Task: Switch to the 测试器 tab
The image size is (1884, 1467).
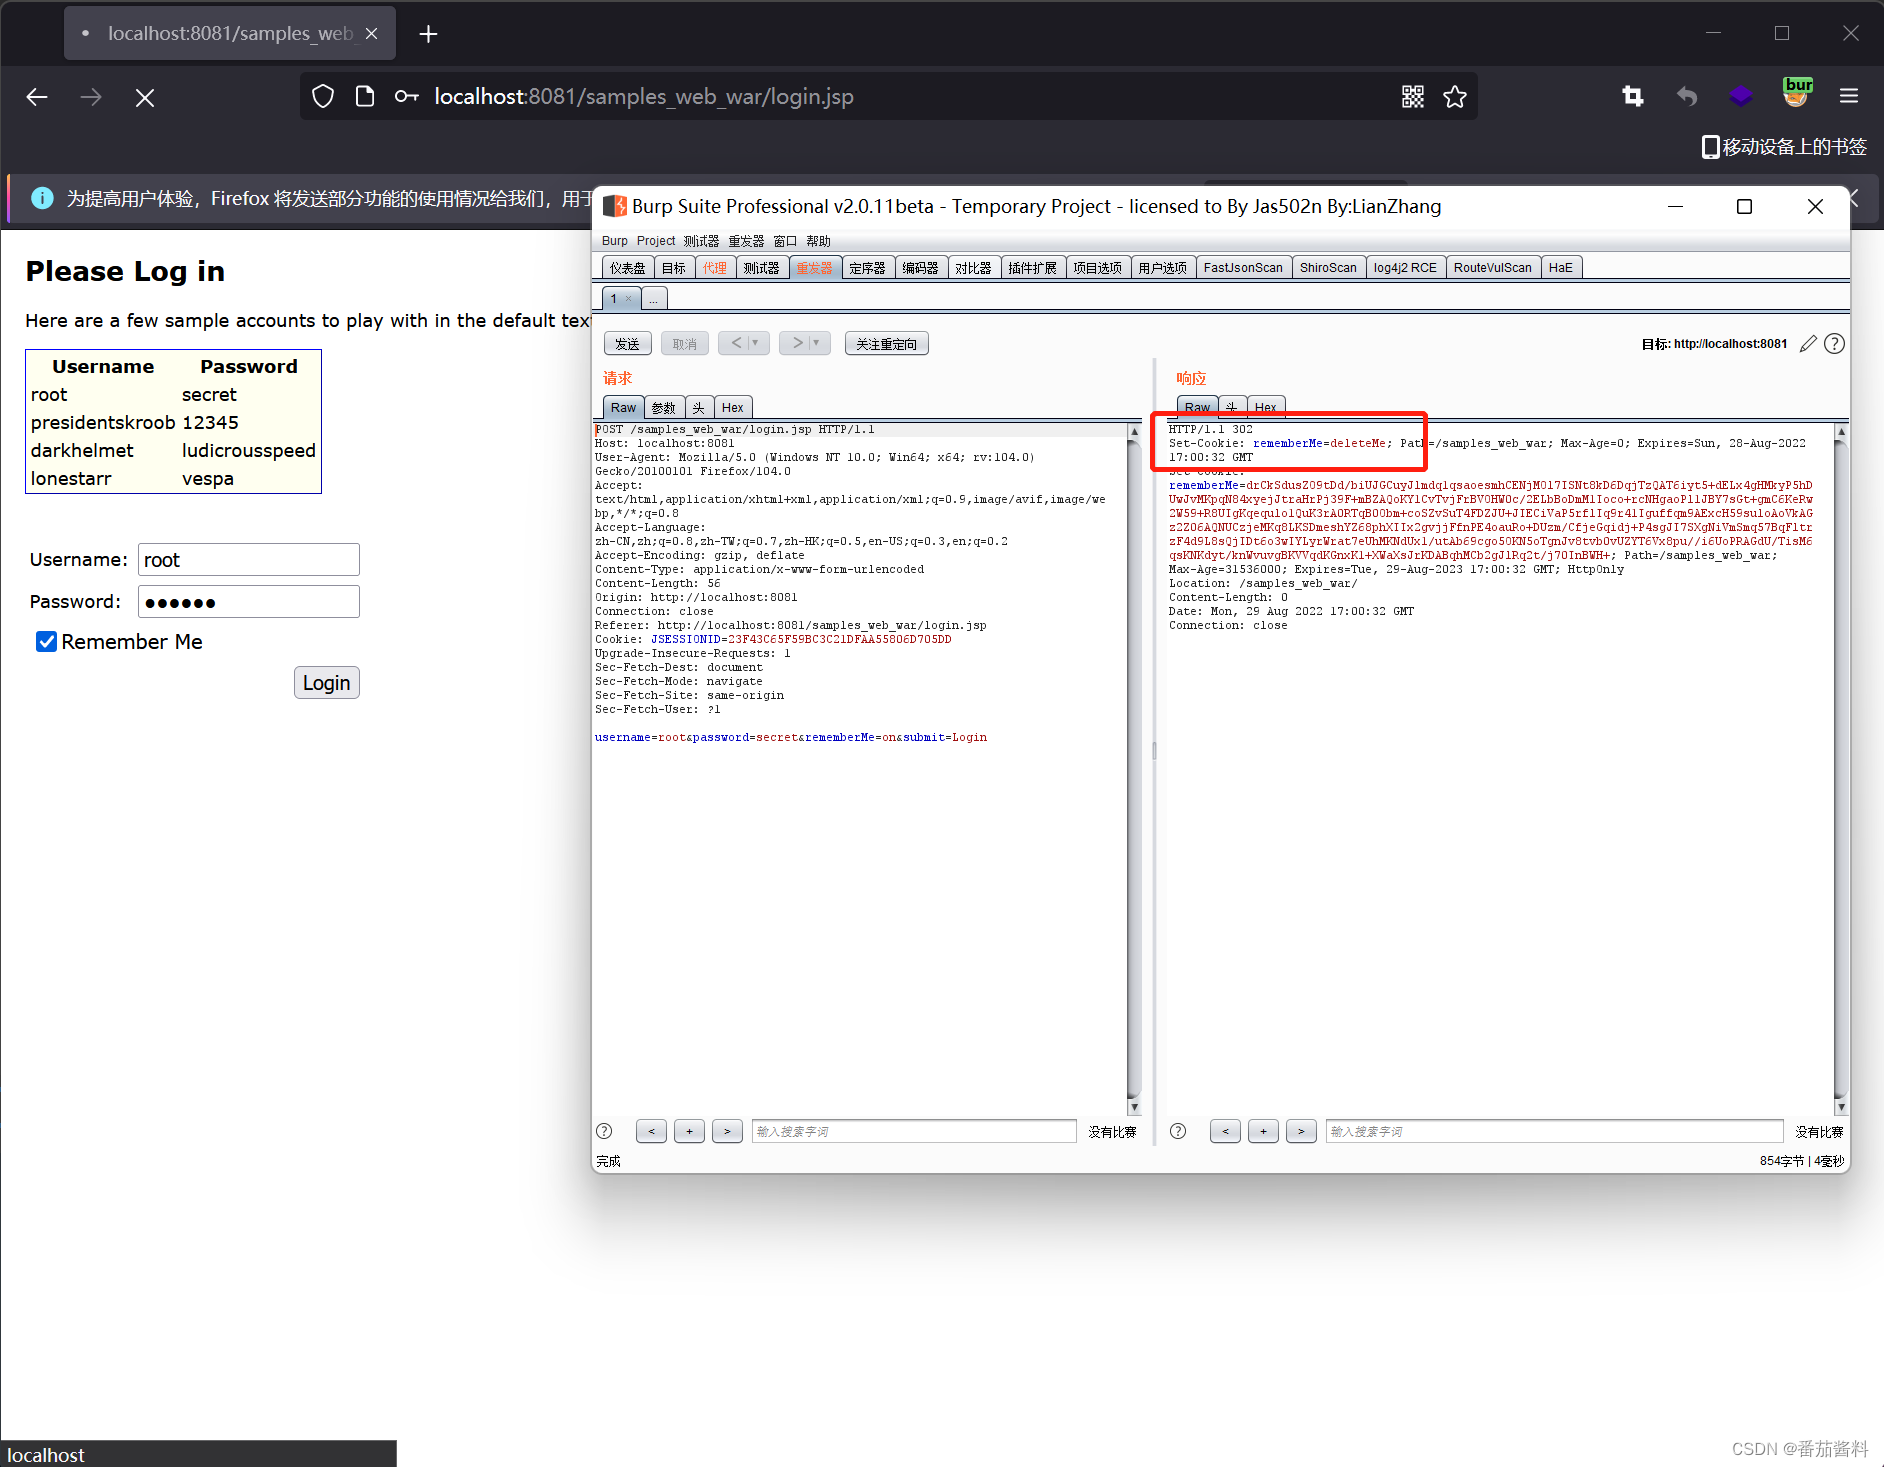Action: tap(762, 268)
